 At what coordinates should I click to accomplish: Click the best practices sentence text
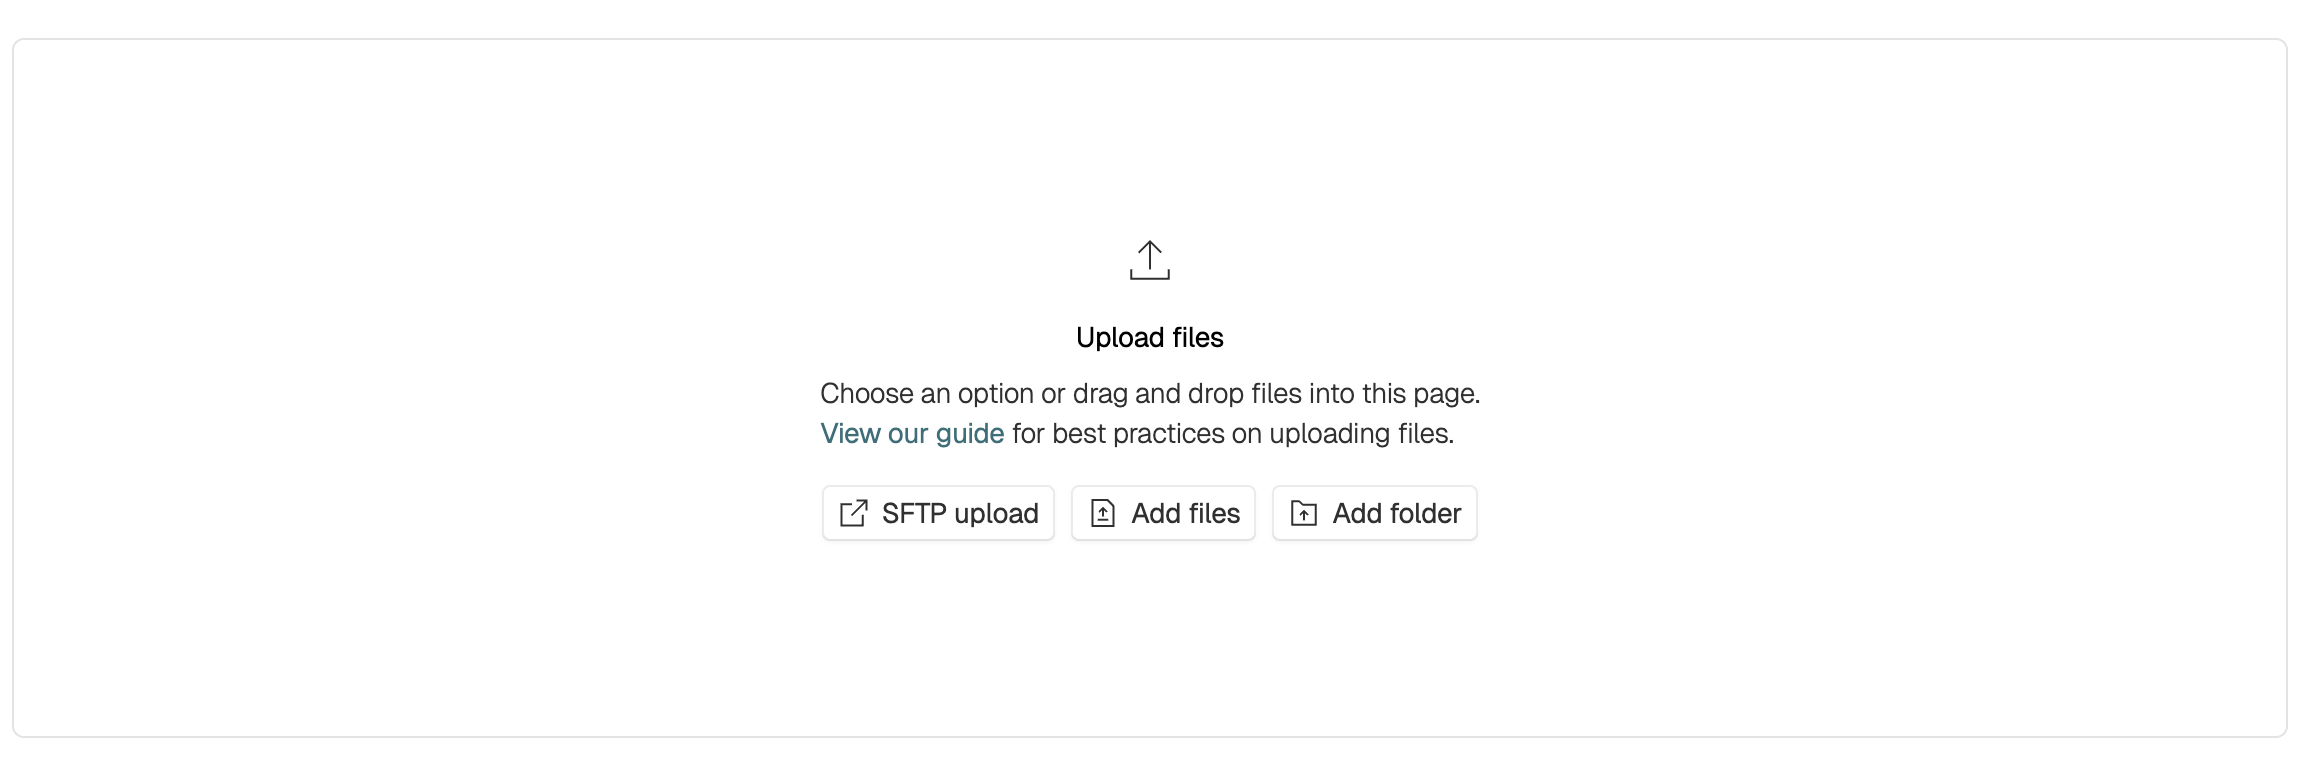1232,434
